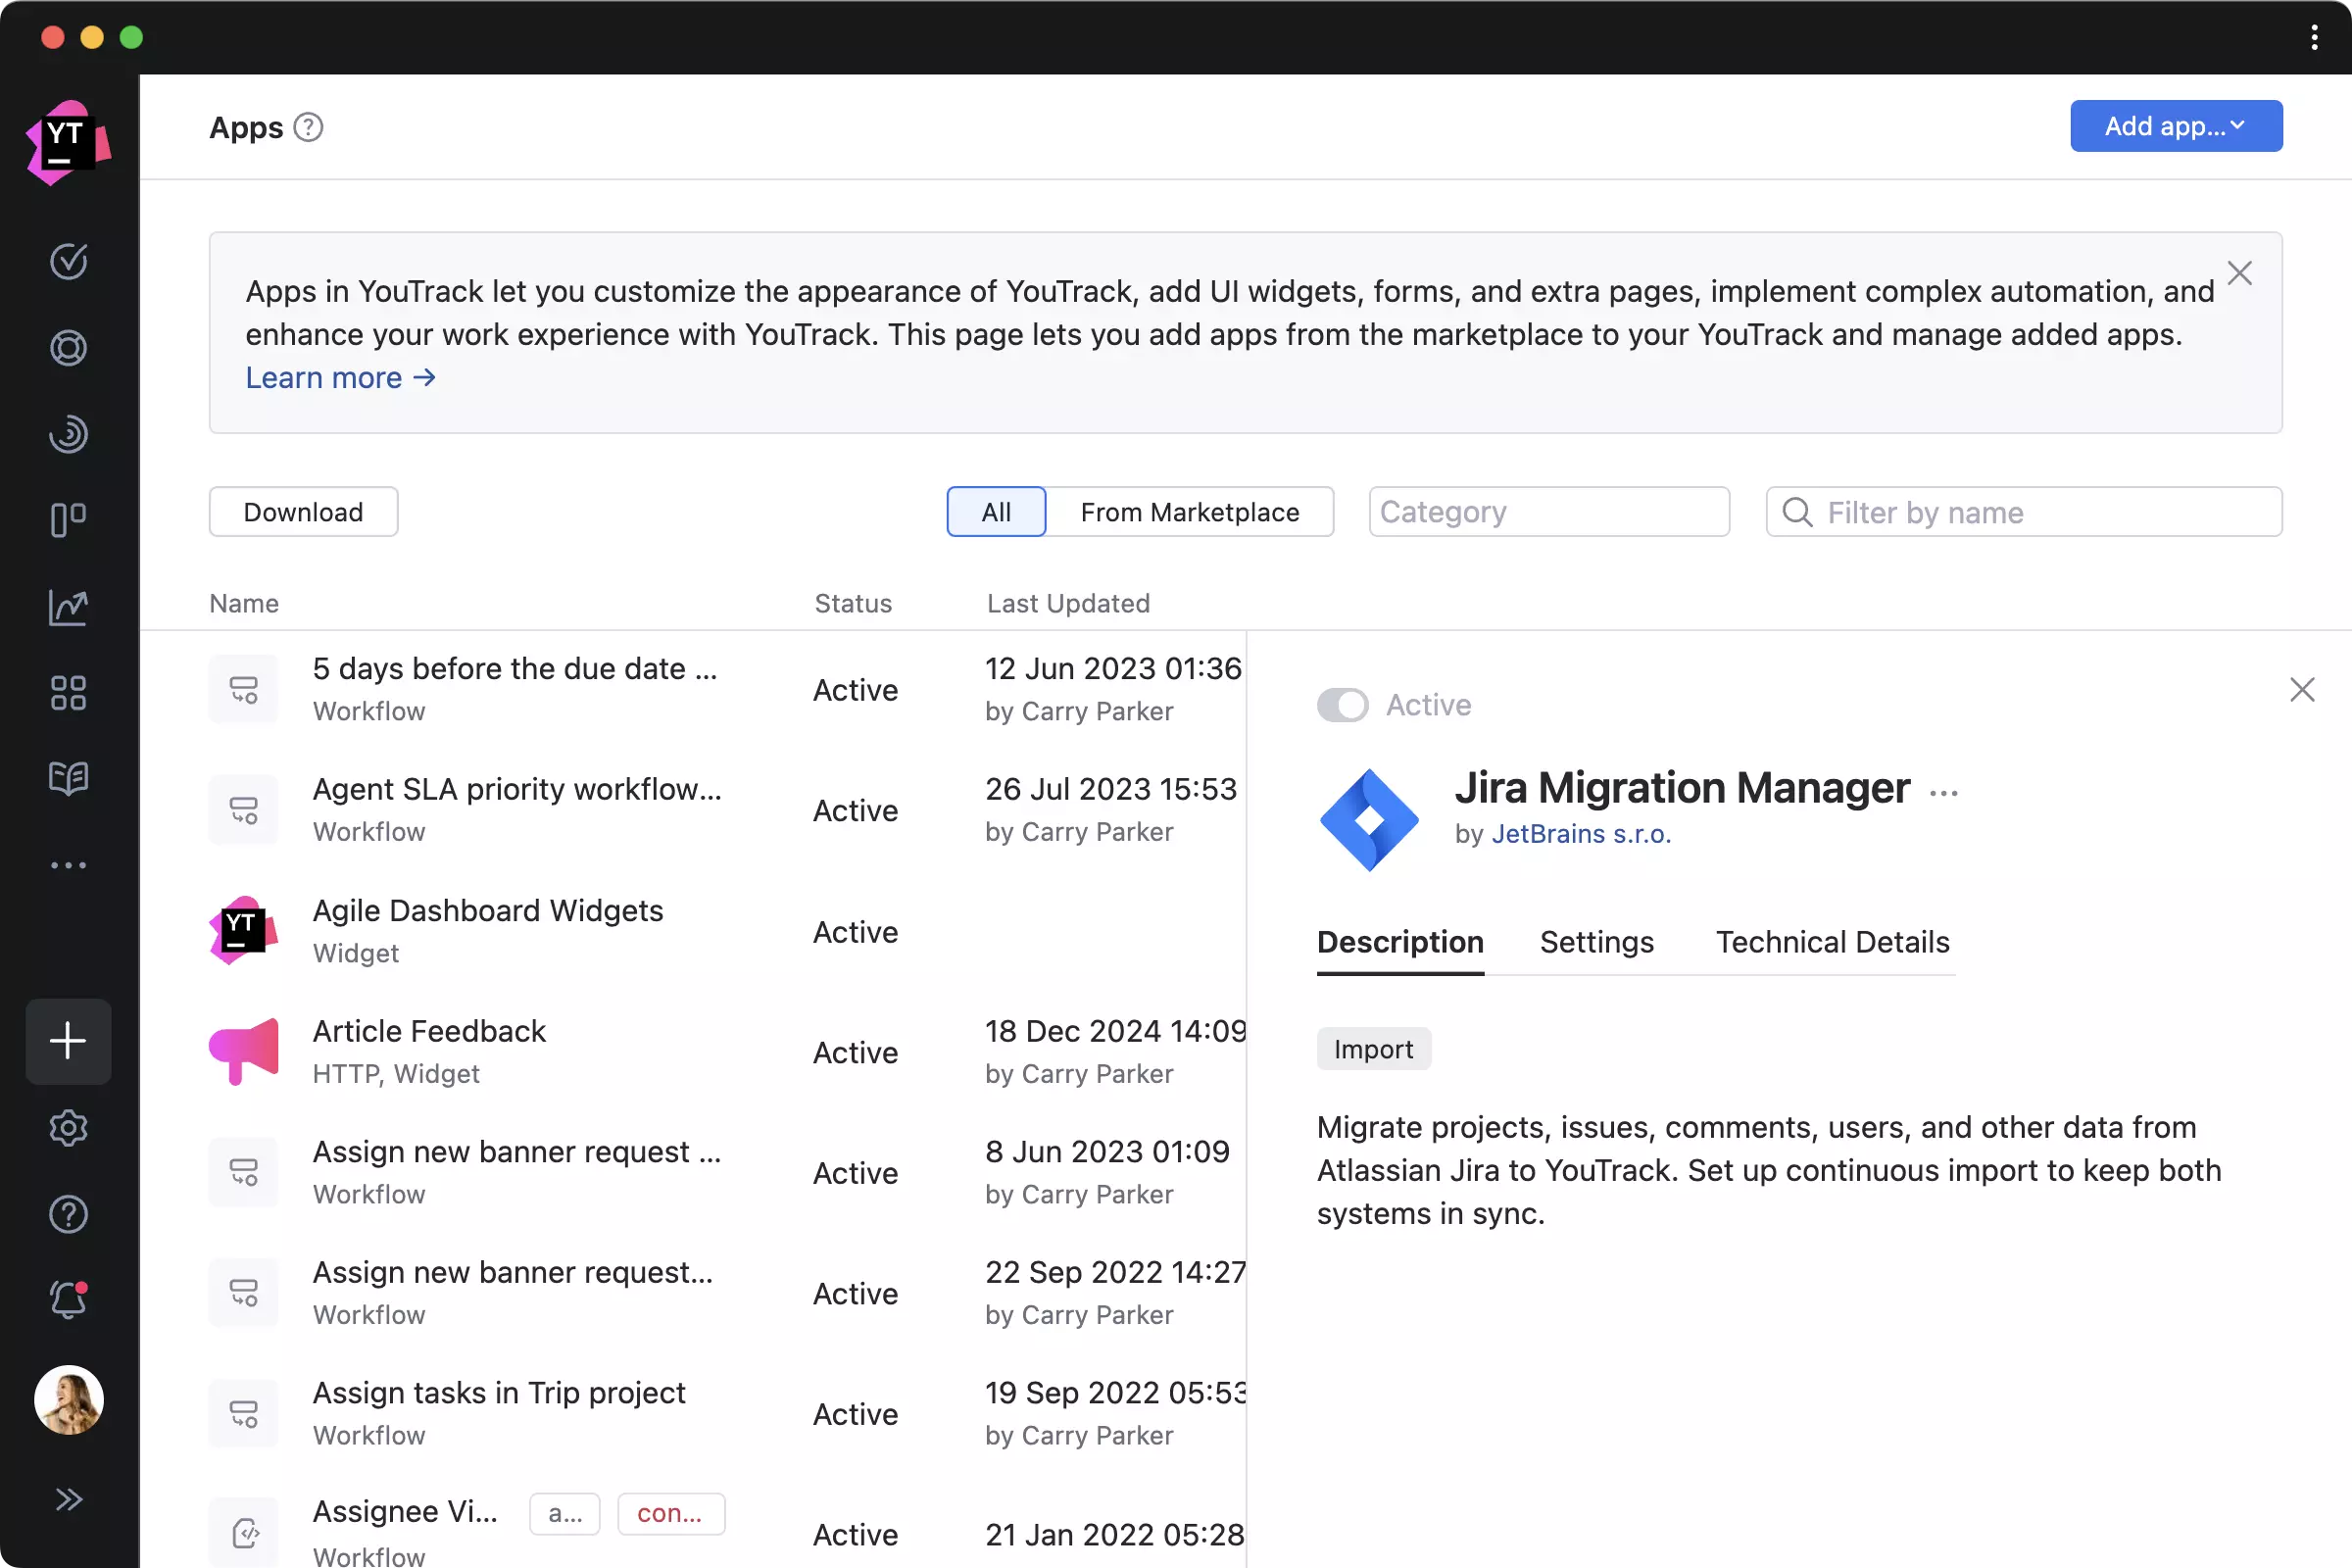Image resolution: width=2352 pixels, height=1568 pixels.
Task: Open the Dashboards grid icon
Action: (x=68, y=692)
